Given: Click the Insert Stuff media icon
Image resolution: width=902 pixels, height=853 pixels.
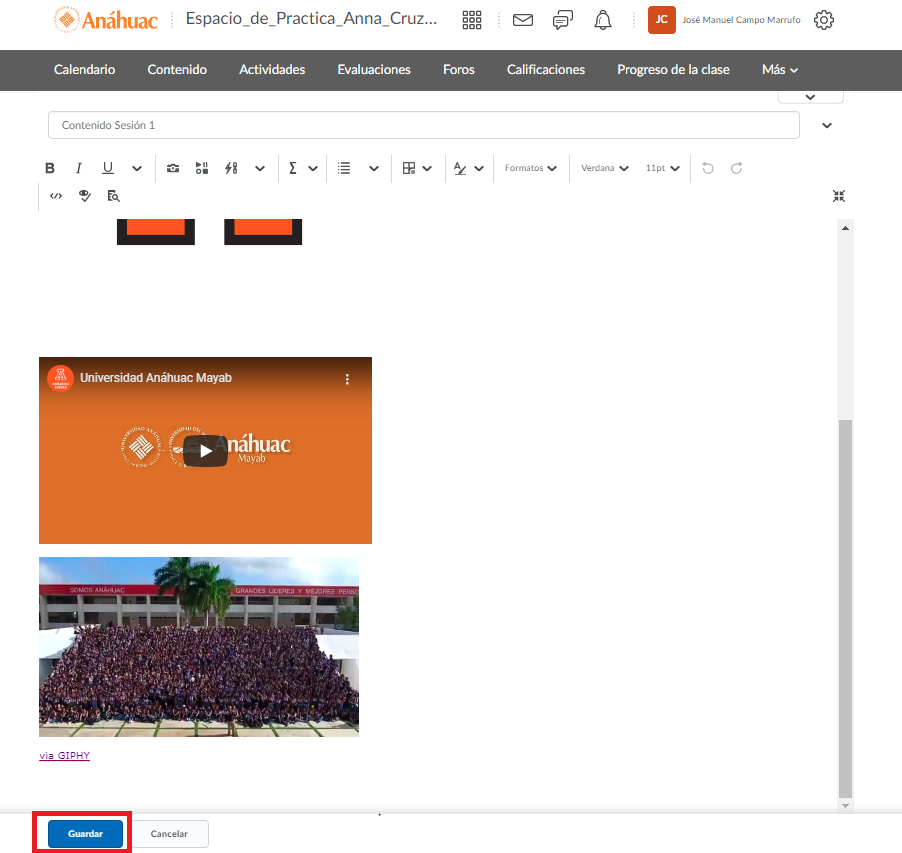Looking at the screenshot, I should [x=201, y=168].
